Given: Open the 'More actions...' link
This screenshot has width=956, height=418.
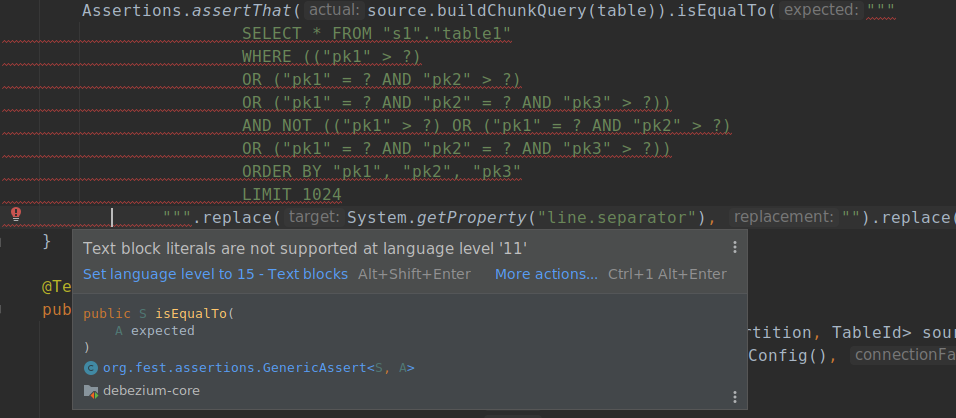Looking at the screenshot, I should pyautogui.click(x=546, y=274).
